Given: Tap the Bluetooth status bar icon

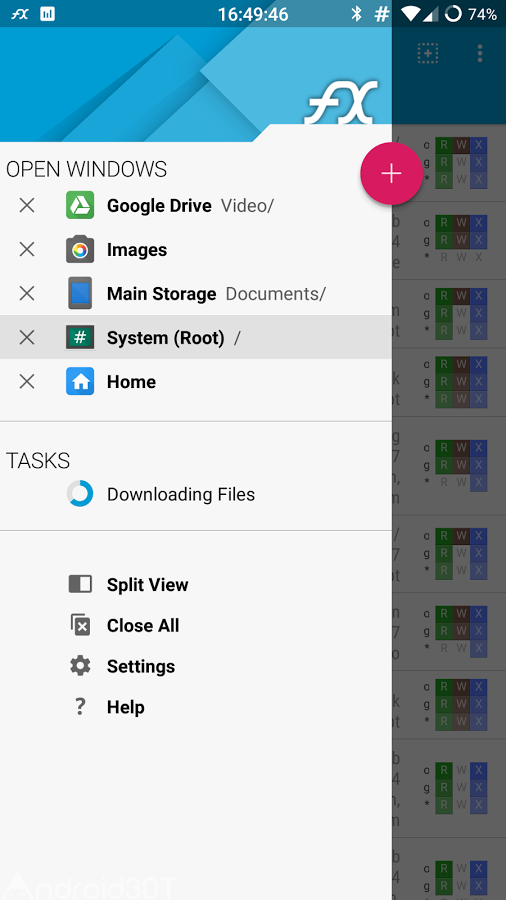Looking at the screenshot, I should click(x=356, y=14).
